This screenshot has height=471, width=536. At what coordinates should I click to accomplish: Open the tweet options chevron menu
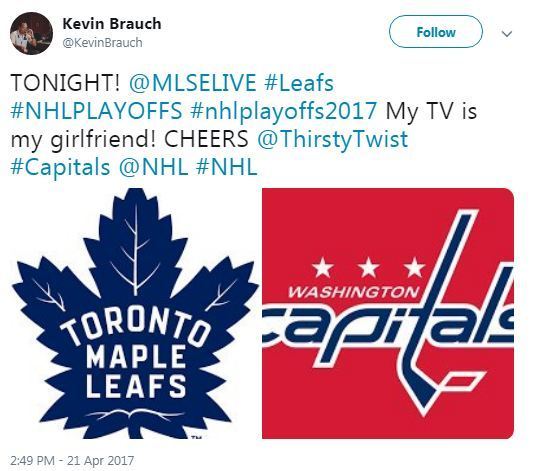pos(507,33)
